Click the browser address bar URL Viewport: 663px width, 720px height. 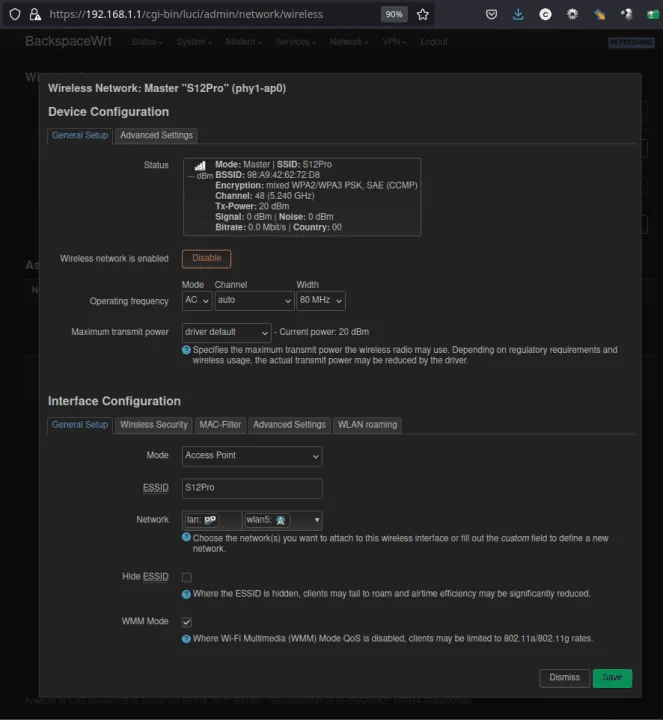click(x=186, y=14)
